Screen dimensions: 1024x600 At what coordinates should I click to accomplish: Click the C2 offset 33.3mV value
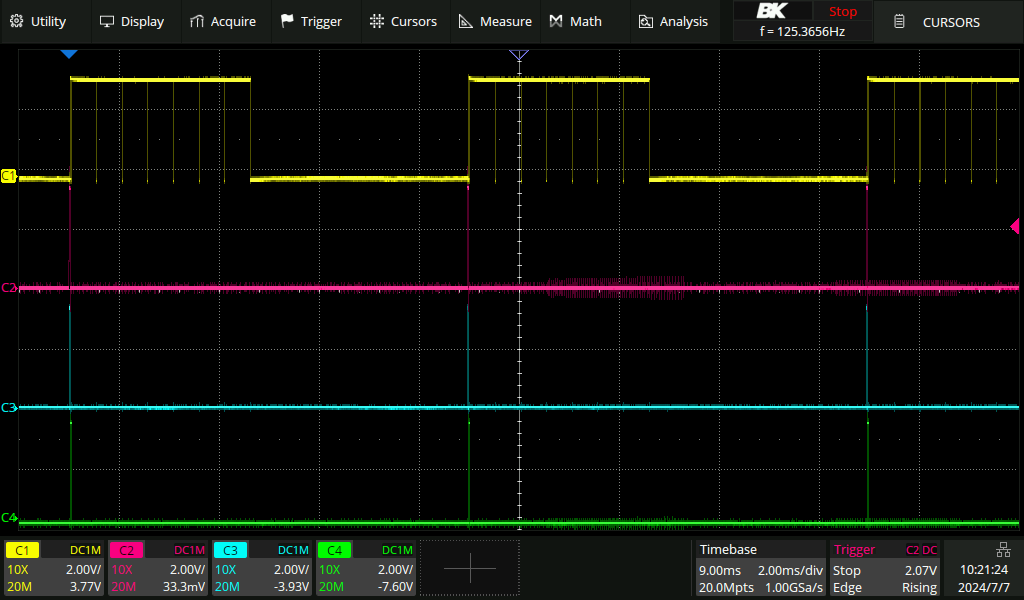click(184, 587)
